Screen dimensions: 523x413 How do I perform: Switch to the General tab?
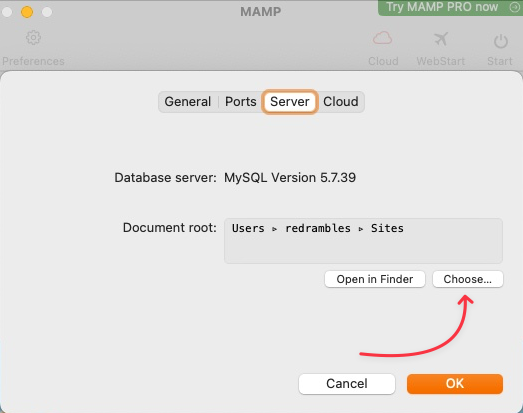pos(188,101)
